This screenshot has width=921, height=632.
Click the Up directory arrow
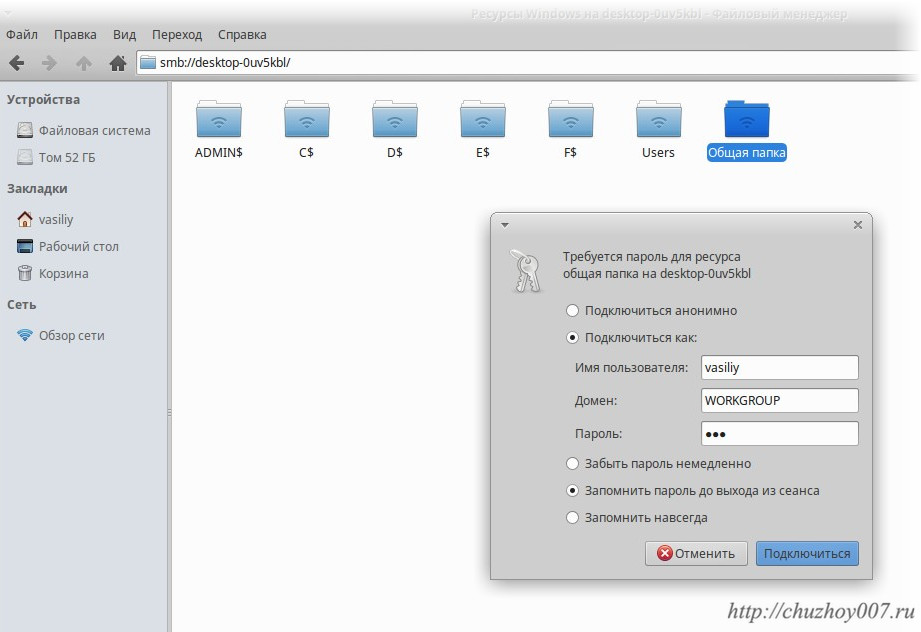pos(84,63)
